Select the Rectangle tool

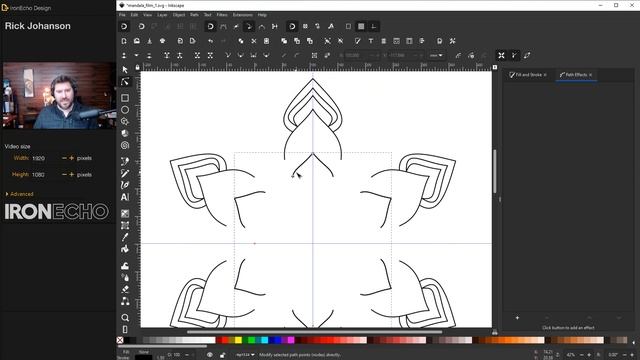click(125, 98)
